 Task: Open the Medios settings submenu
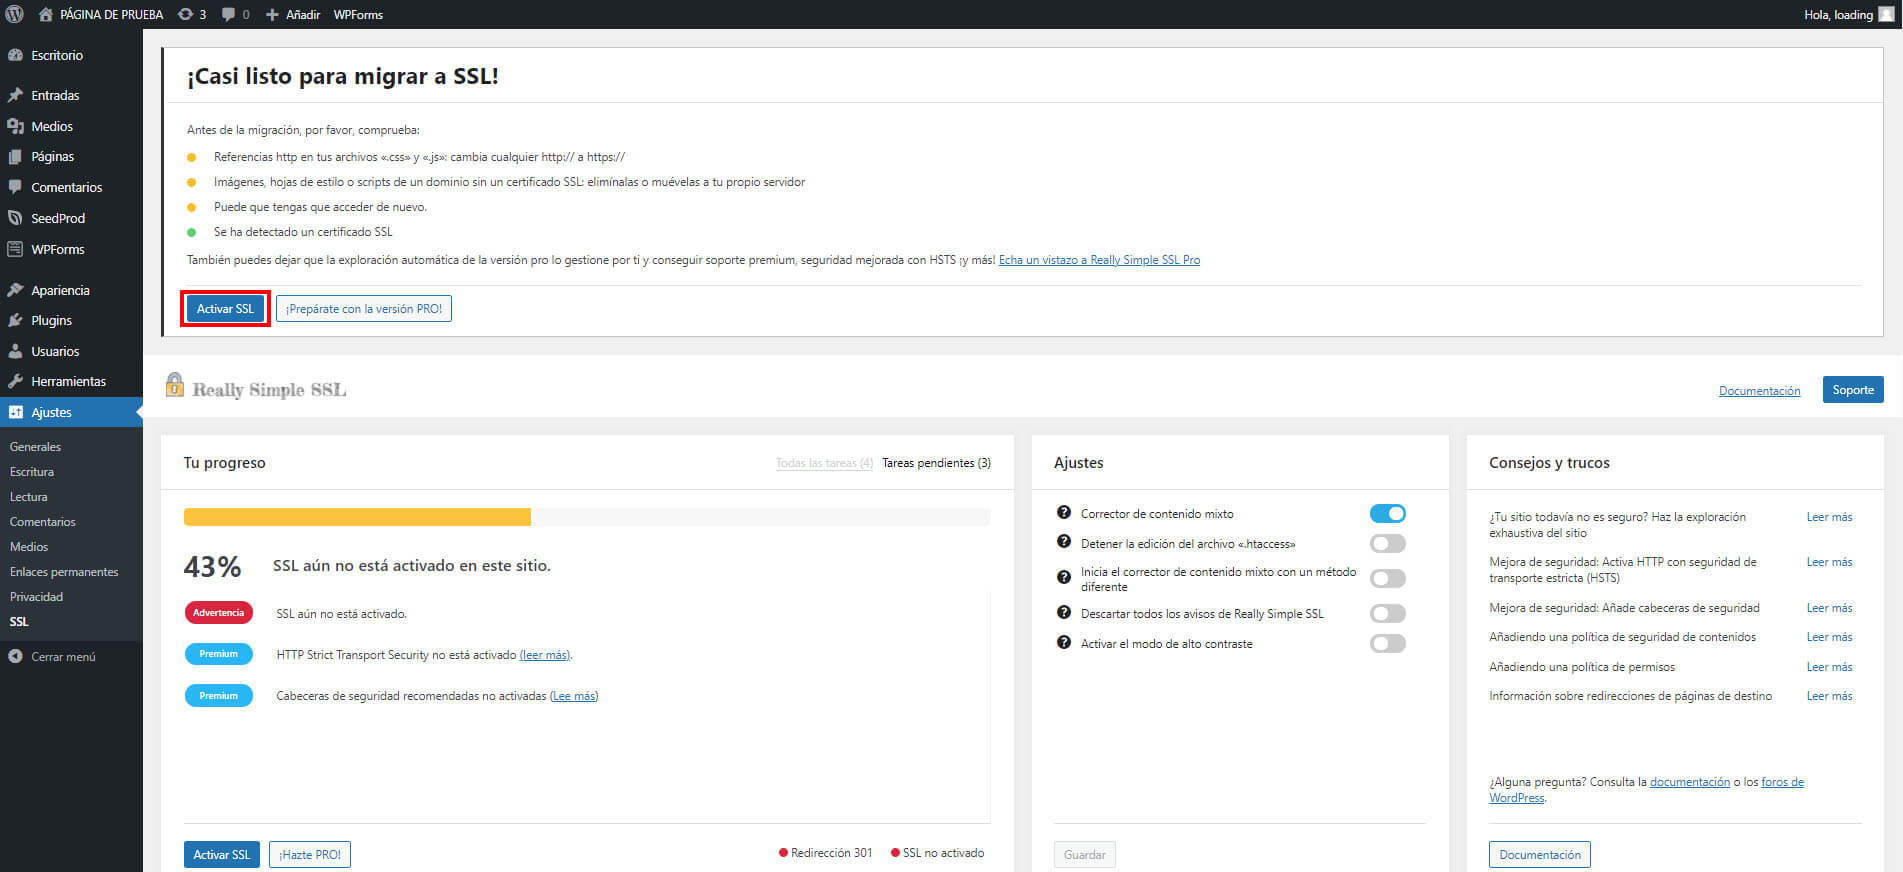(29, 547)
